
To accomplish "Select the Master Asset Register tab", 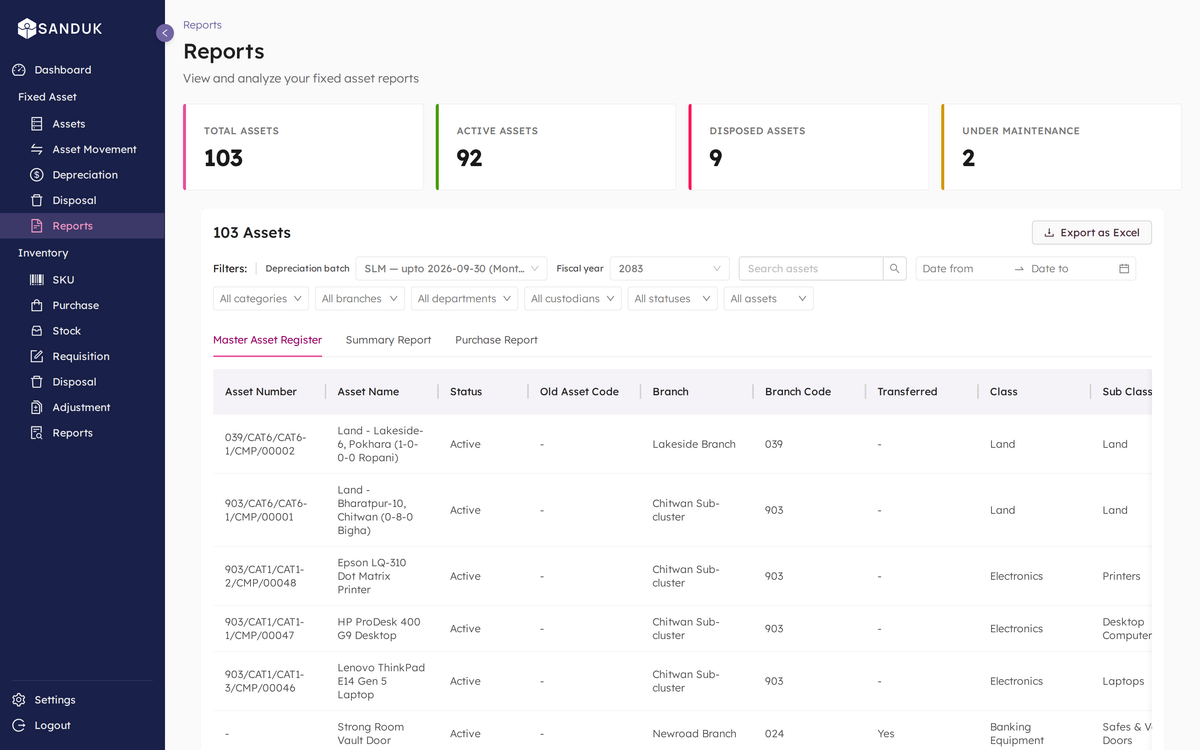I will (x=267, y=340).
